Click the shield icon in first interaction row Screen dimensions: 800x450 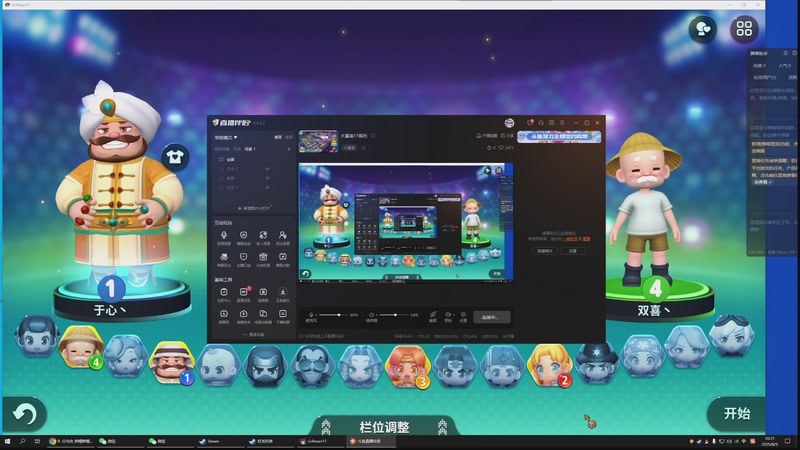243,237
